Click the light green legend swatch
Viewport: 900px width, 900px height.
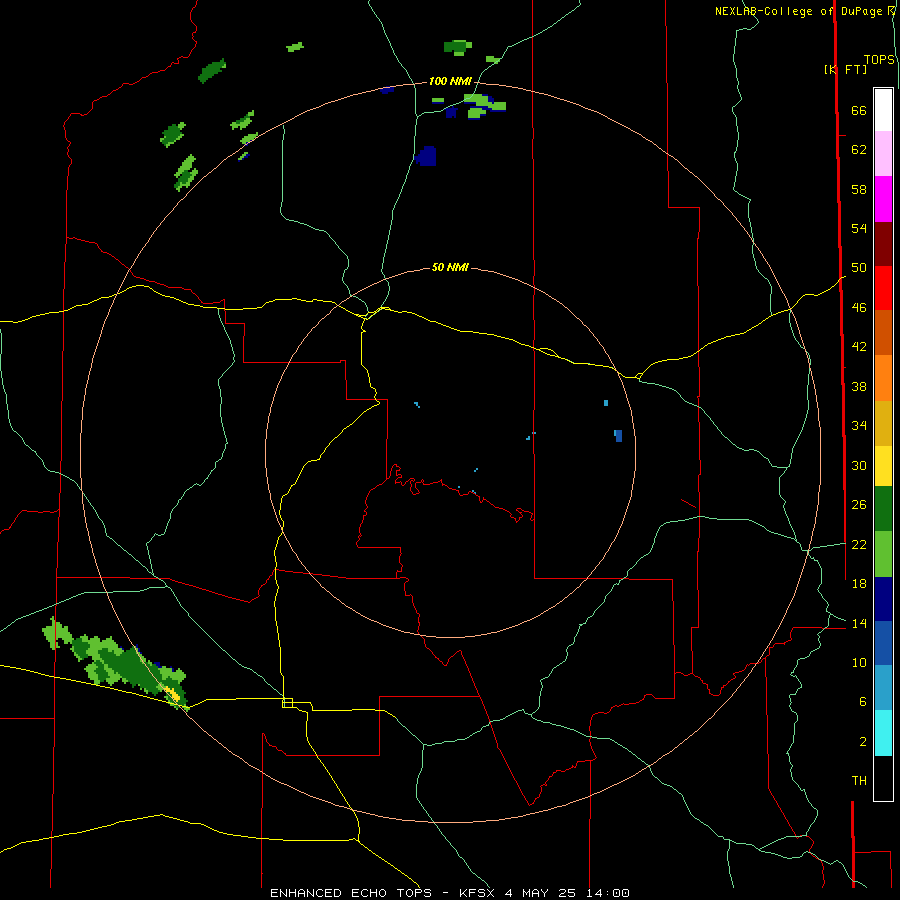point(883,554)
